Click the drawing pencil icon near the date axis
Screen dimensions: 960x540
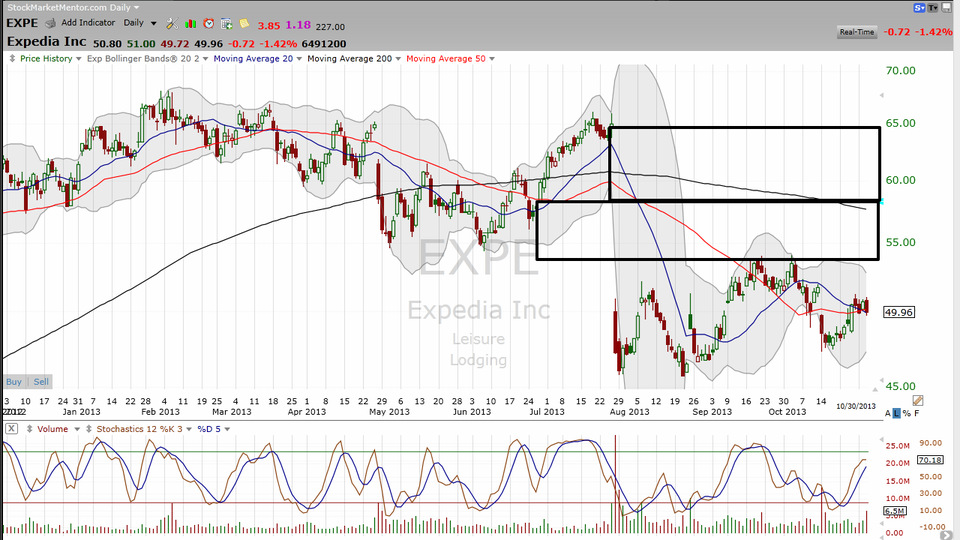click(917, 400)
